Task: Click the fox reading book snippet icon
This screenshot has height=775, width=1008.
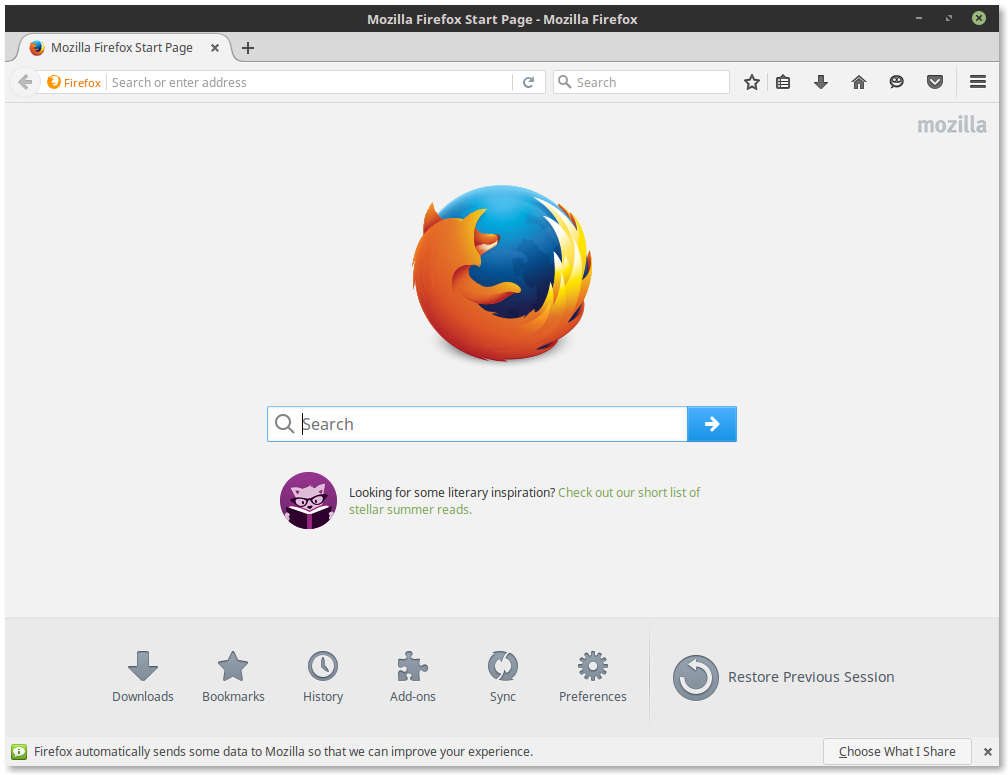Action: click(309, 501)
